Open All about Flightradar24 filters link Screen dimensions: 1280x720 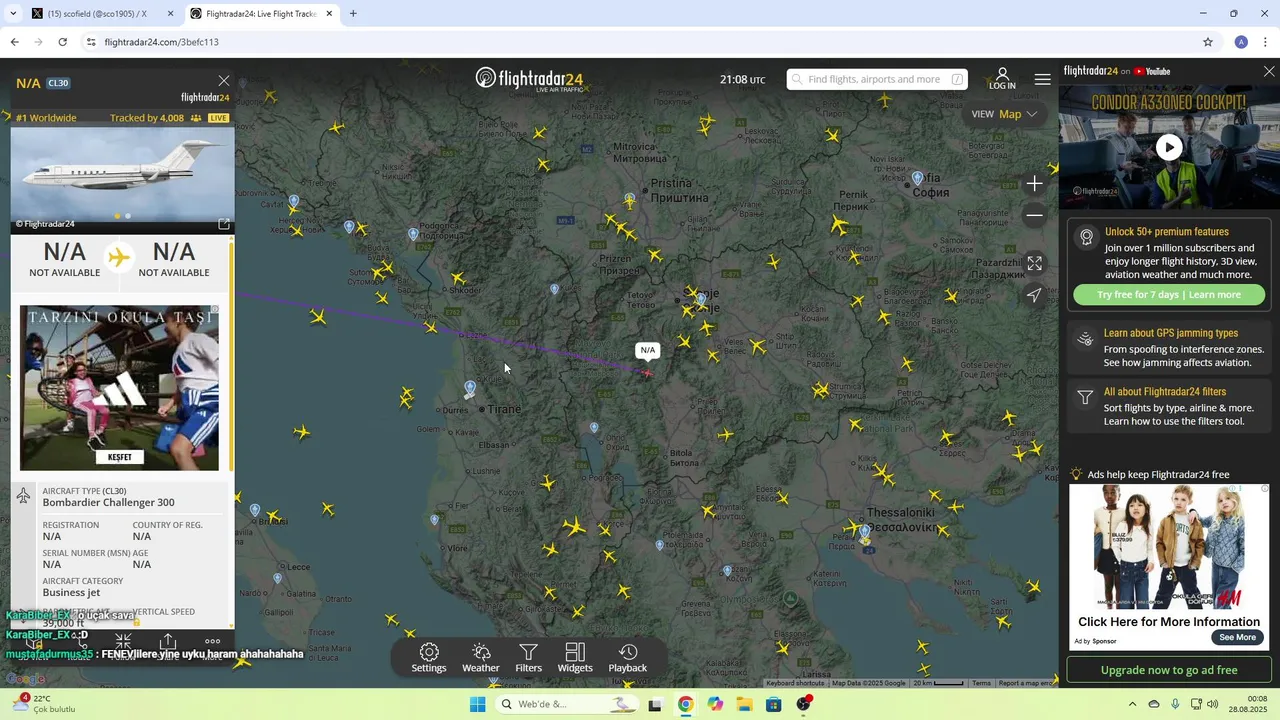pos(1165,392)
